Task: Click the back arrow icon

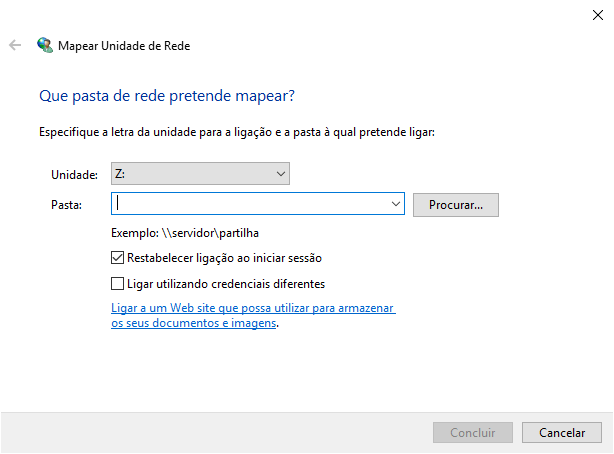Action: [15, 45]
